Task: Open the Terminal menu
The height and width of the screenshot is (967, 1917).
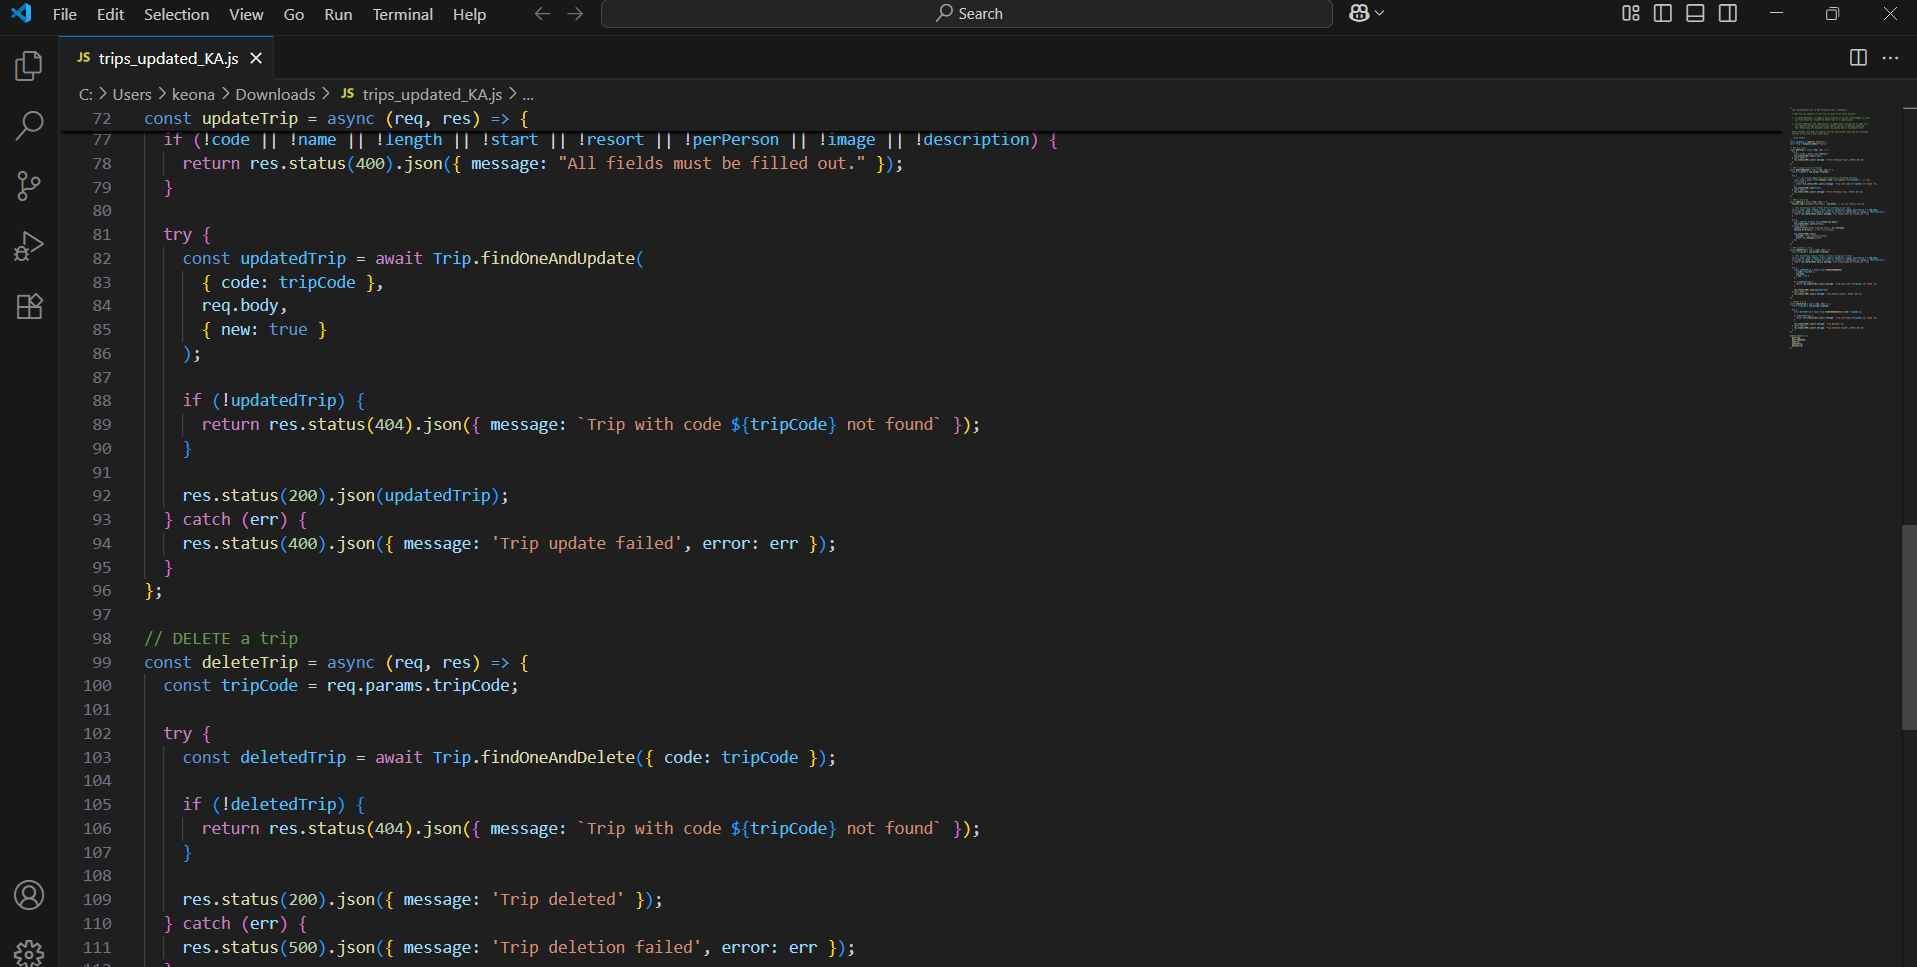Action: [x=403, y=14]
